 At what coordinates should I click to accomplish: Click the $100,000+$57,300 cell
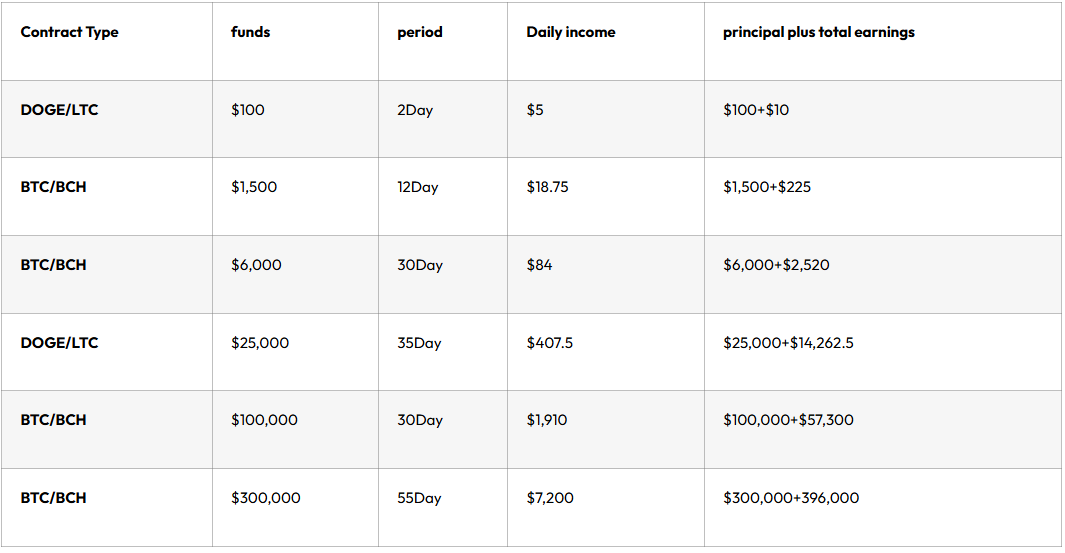[788, 420]
